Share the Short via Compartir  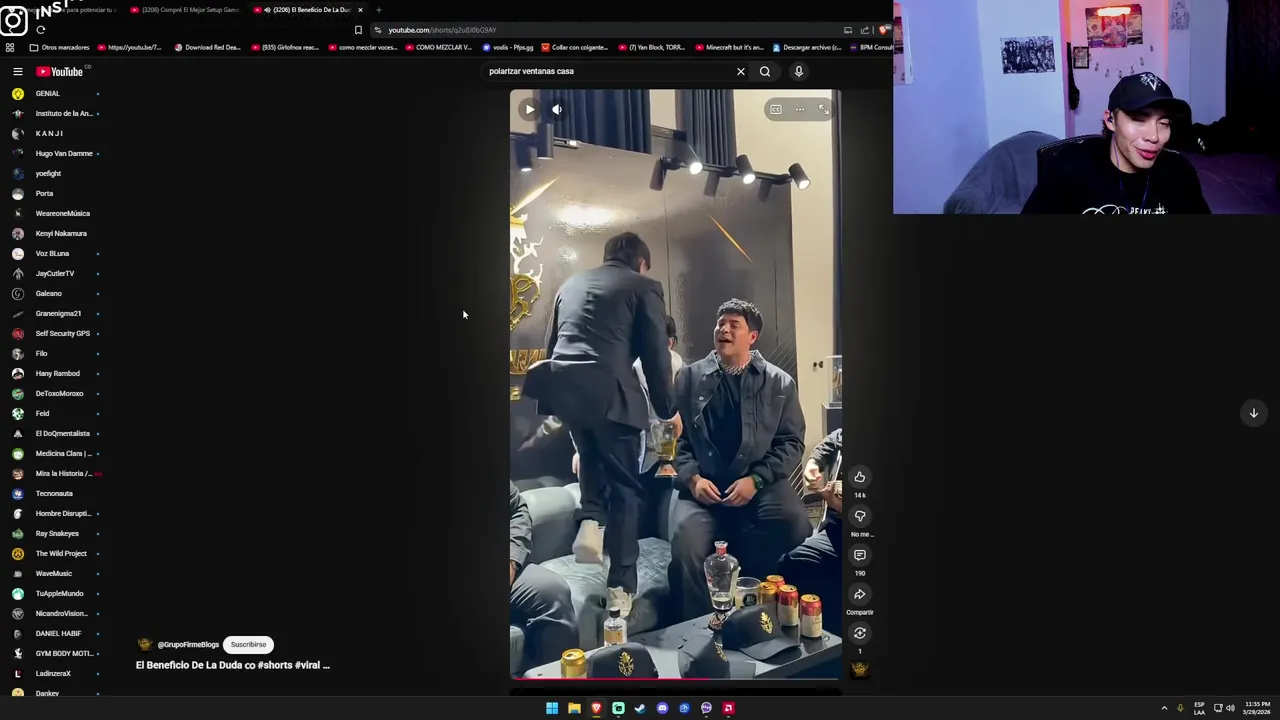tap(859, 594)
